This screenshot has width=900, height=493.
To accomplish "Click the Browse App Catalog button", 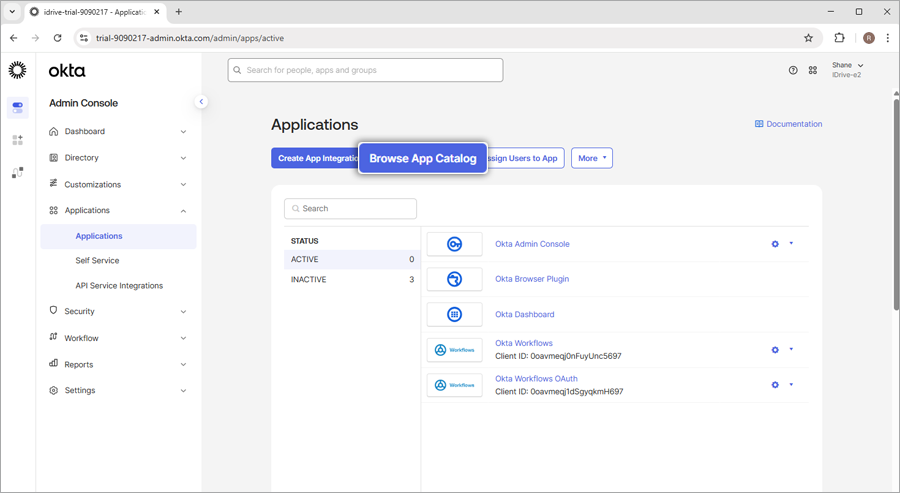I will (x=423, y=158).
